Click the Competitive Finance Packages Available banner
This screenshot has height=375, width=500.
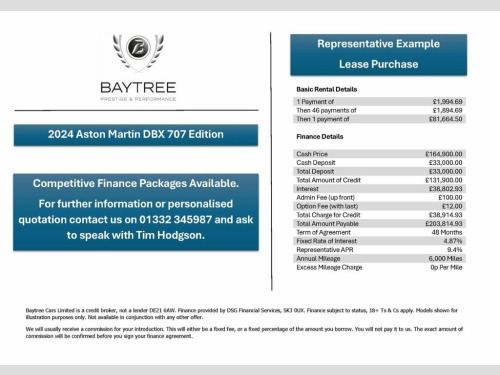pyautogui.click(x=136, y=212)
